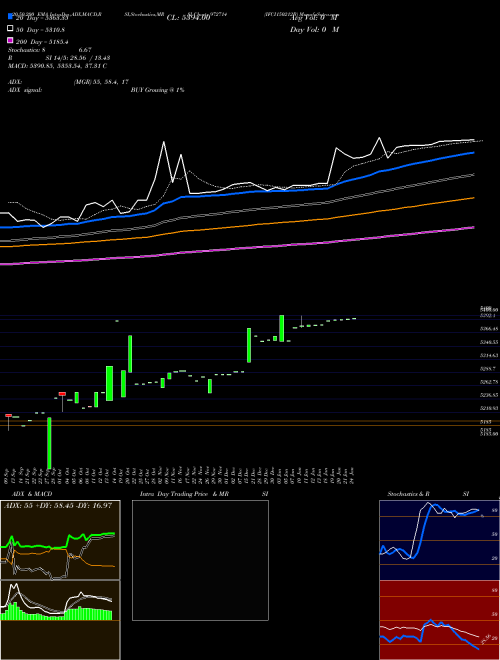Image resolution: width=500 pixels, height=660 pixels.
Task: Click the Stochastics: 8 value line
Action: click(50, 50)
